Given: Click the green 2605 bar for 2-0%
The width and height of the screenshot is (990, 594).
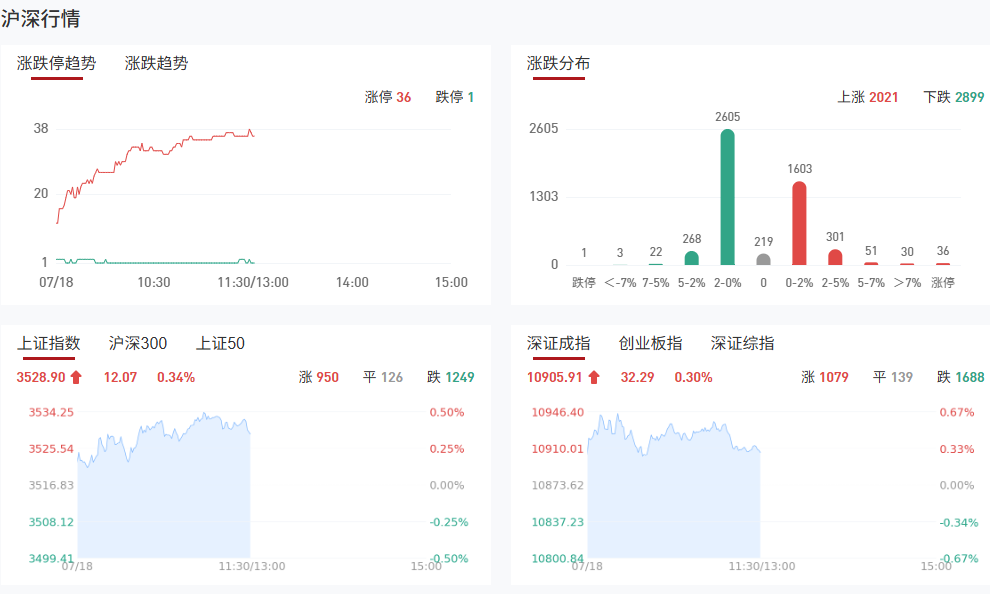Looking at the screenshot, I should (x=727, y=197).
